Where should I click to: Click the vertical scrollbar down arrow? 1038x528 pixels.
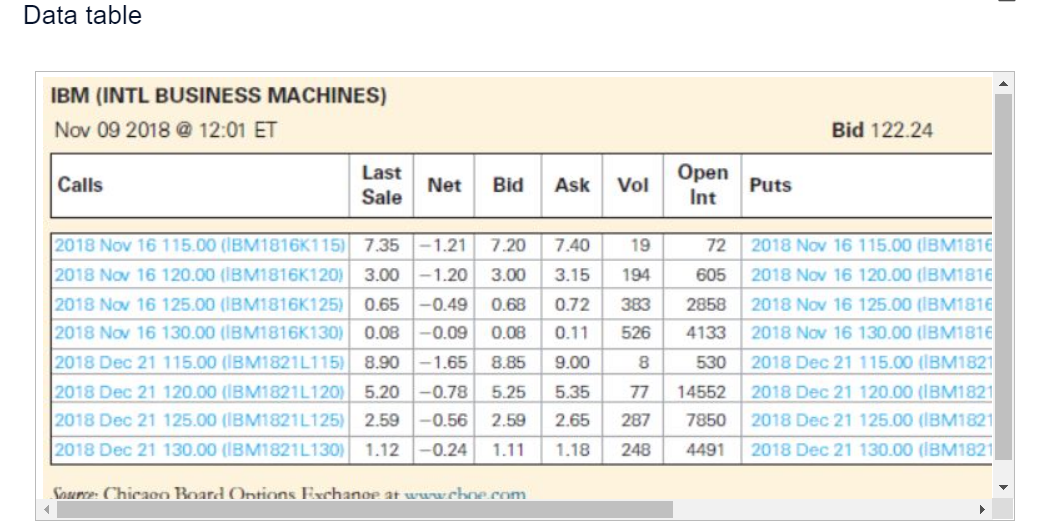tap(1004, 488)
